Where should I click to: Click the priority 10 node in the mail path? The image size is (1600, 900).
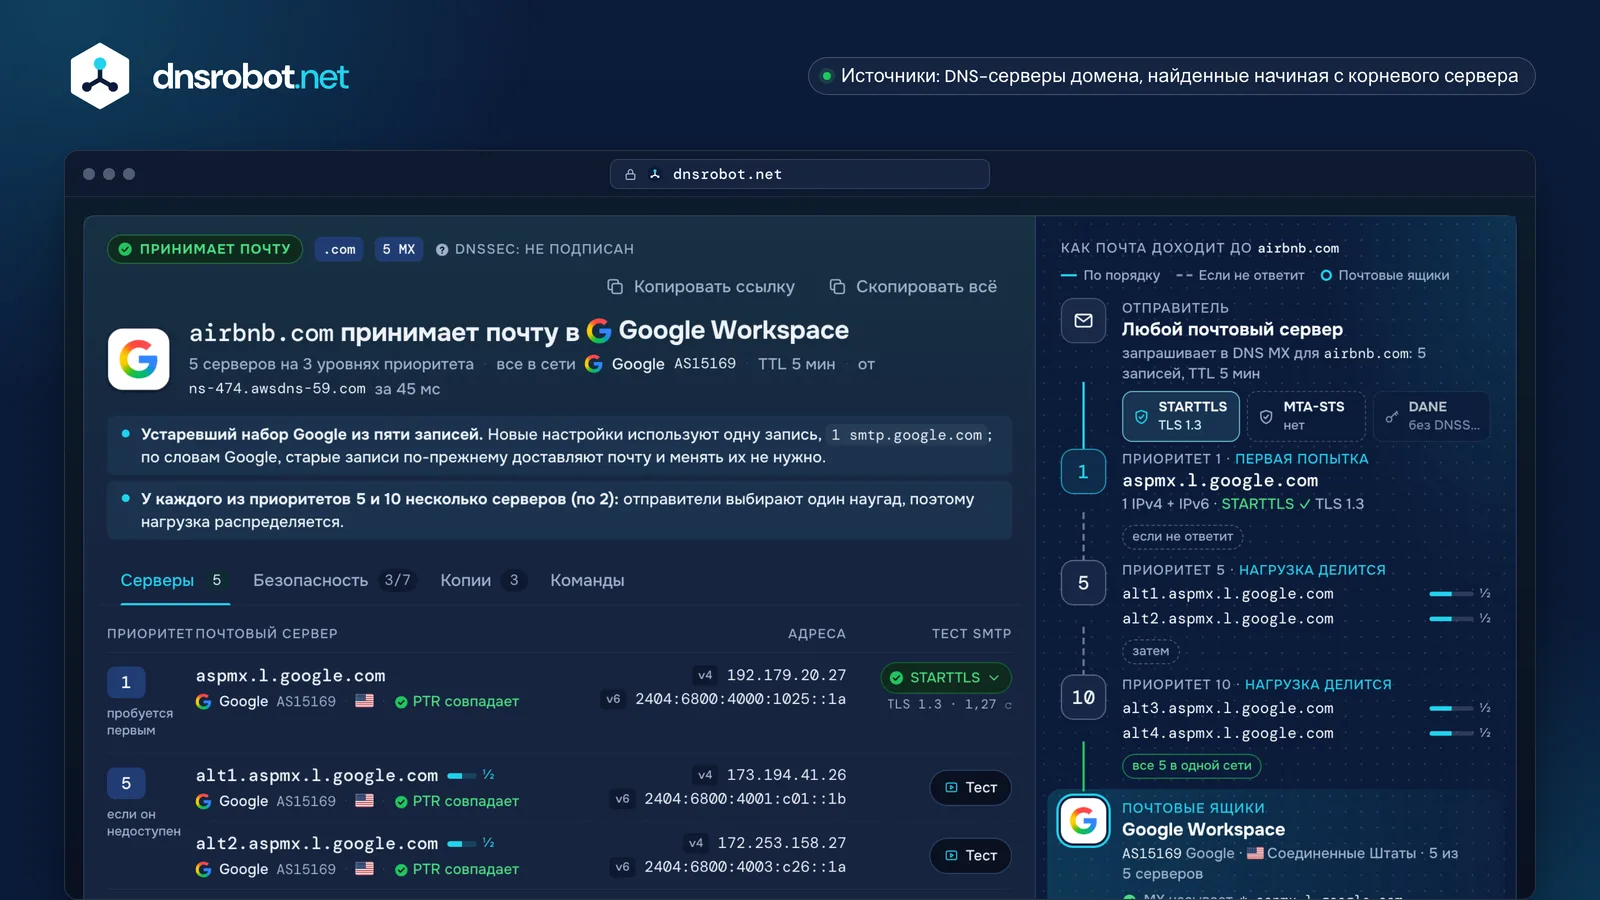[1083, 697]
